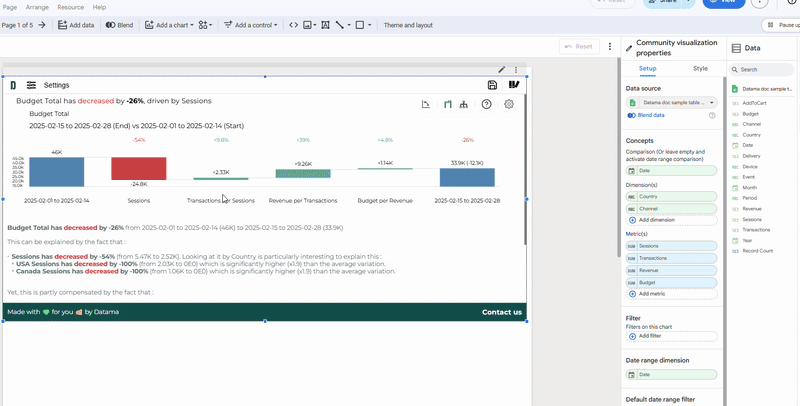Click the Datama library books icon
The height and width of the screenshot is (406, 800).
pos(514,85)
